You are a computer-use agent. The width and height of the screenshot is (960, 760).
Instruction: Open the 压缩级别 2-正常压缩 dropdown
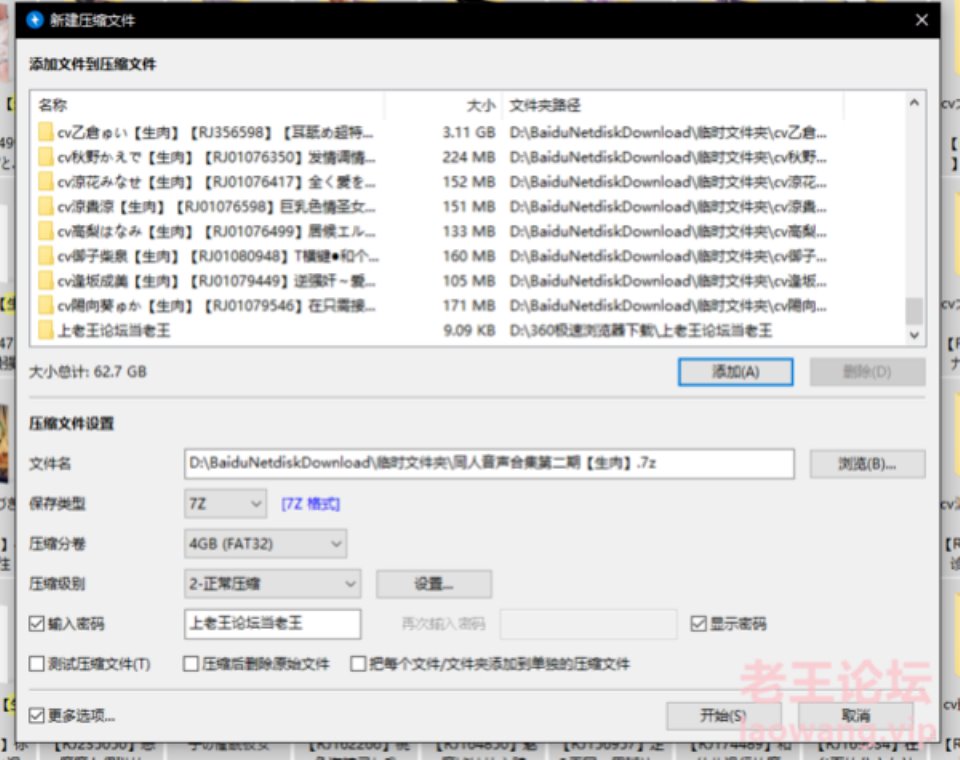pos(272,584)
